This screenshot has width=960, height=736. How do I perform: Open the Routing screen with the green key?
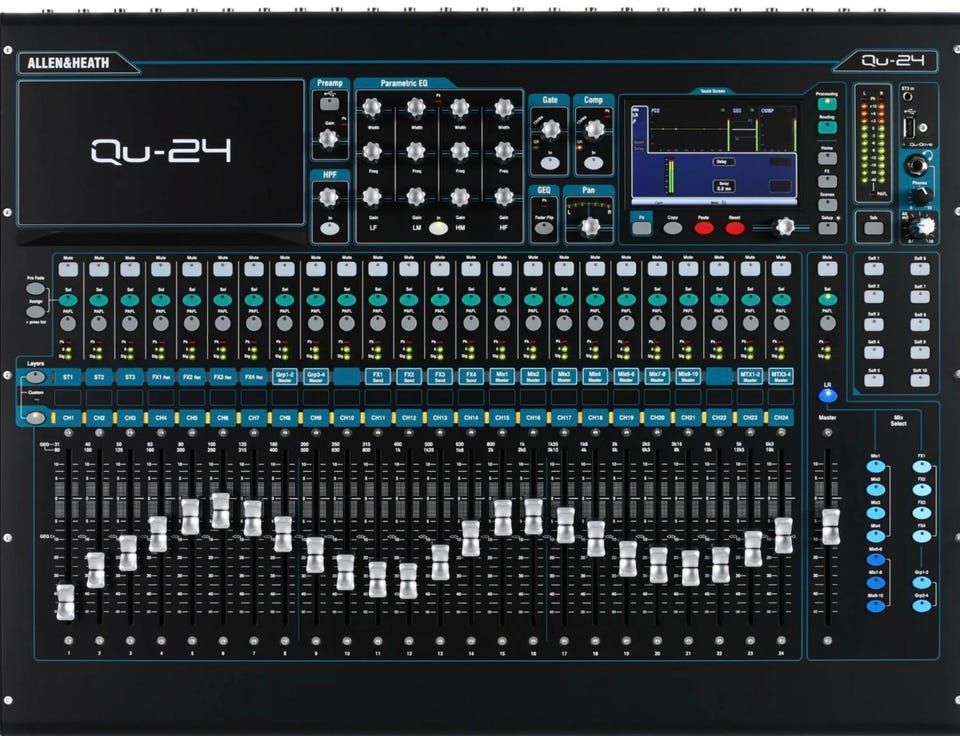pyautogui.click(x=827, y=127)
